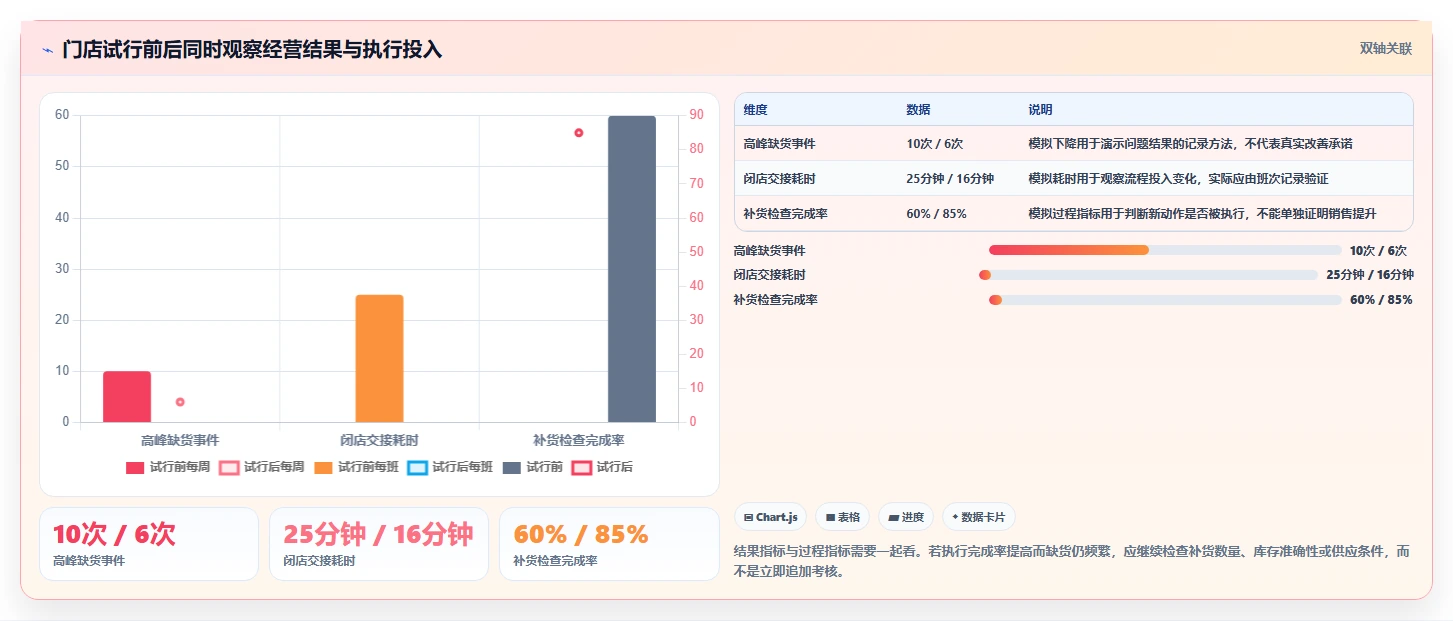The image size is (1453, 621).
Task: Click the 双轴关联 label in the header
Action: [x=1385, y=49]
